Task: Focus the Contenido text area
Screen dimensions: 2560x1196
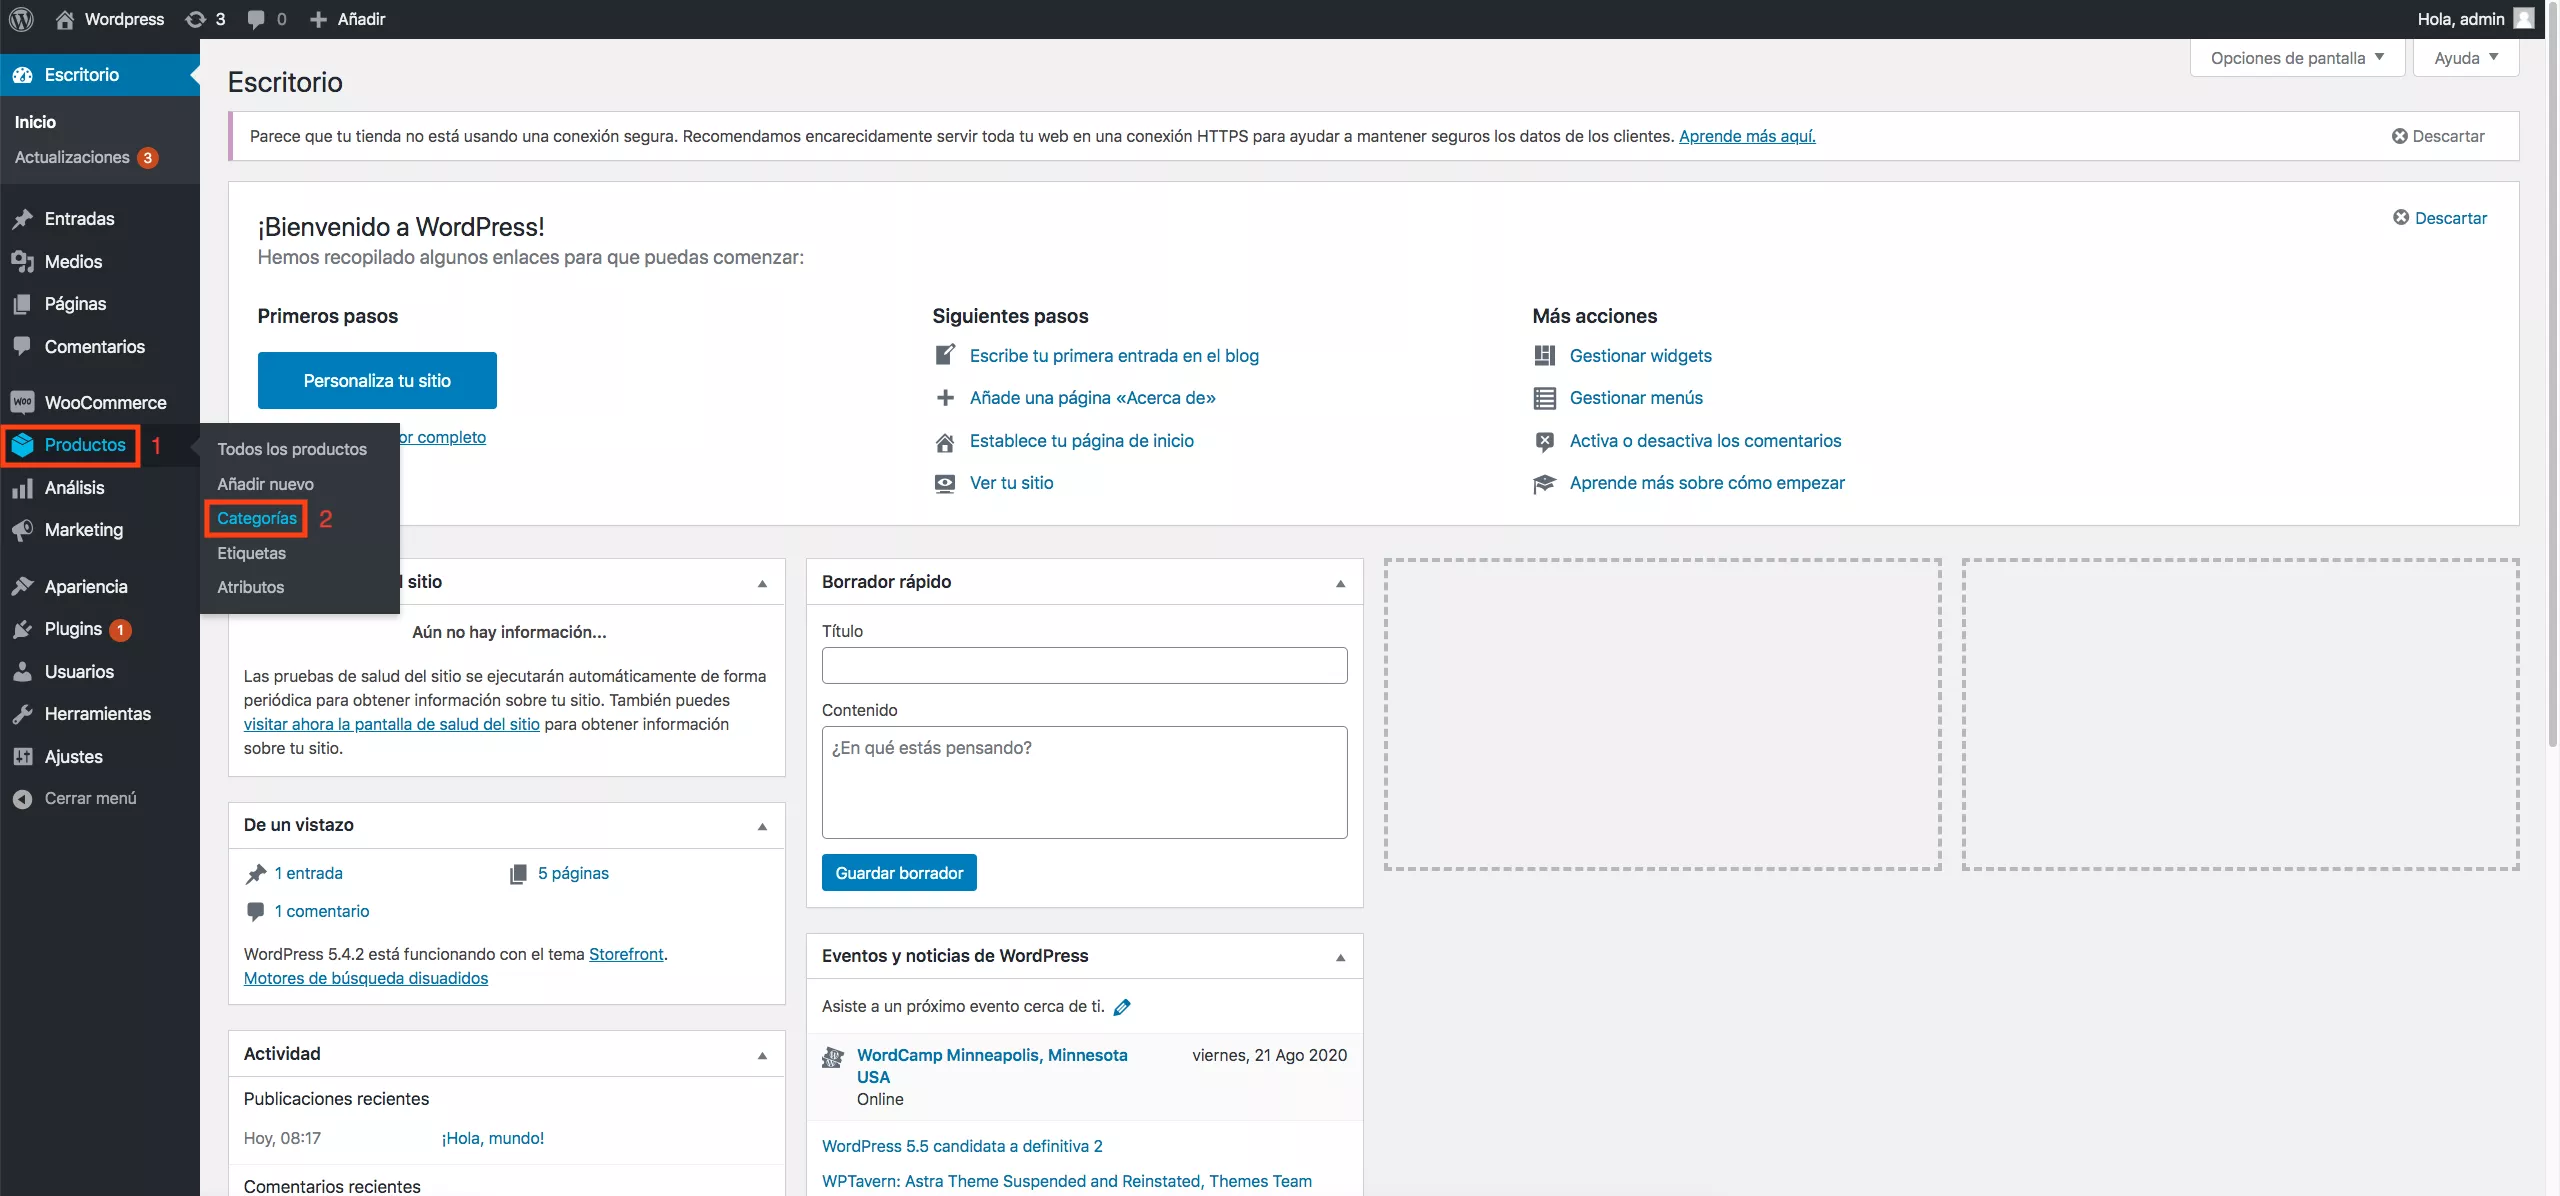Action: tap(1084, 782)
